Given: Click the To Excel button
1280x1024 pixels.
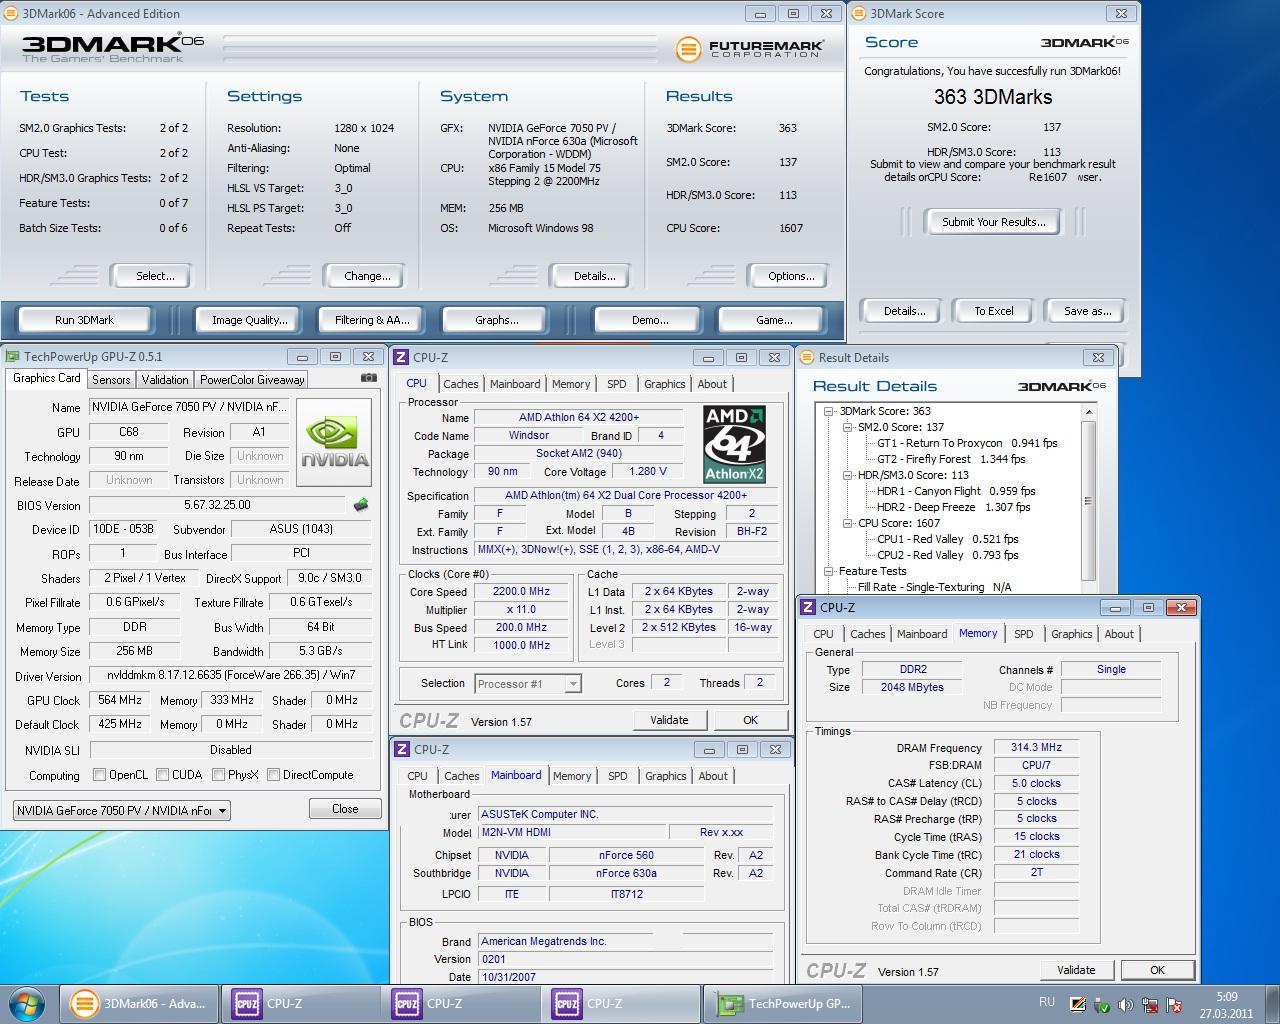Looking at the screenshot, I should click(994, 311).
